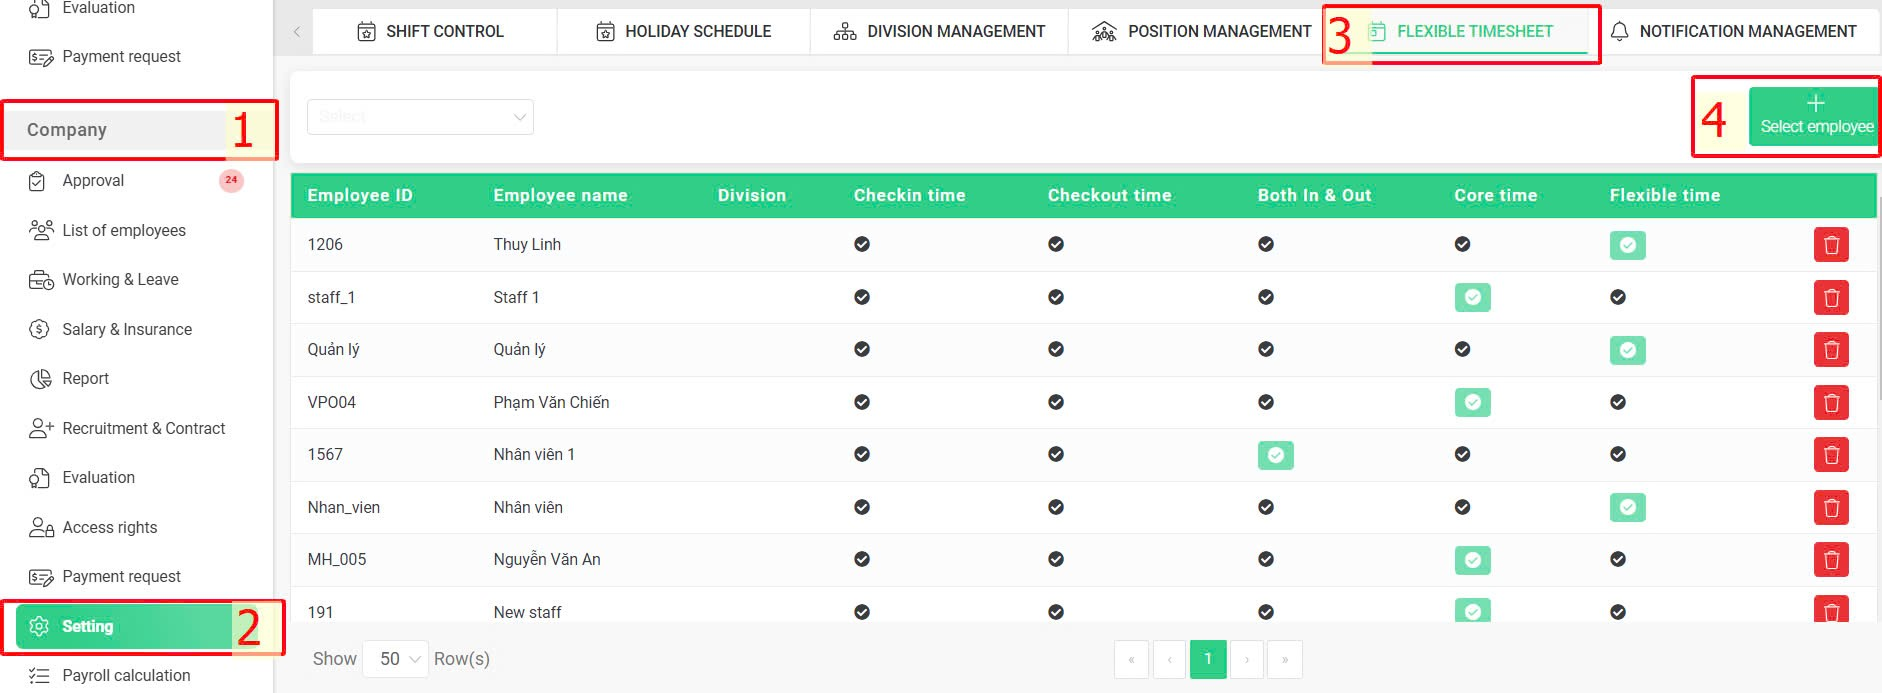Switch to Holiday Schedule tab
Image resolution: width=1882 pixels, height=693 pixels.
[x=684, y=32]
